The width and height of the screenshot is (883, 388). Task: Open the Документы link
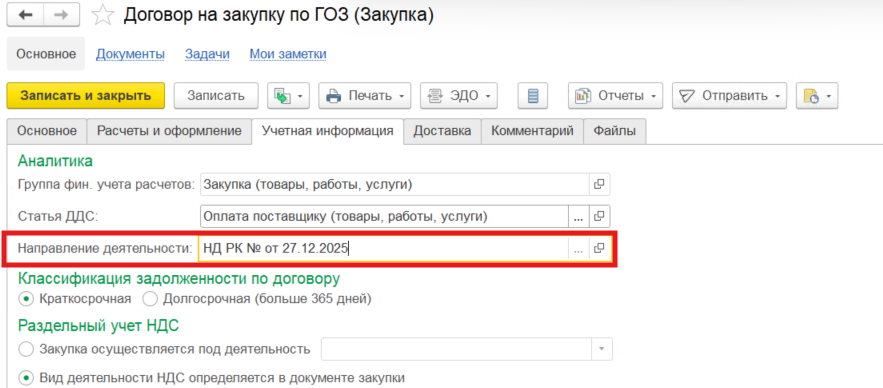coord(130,54)
